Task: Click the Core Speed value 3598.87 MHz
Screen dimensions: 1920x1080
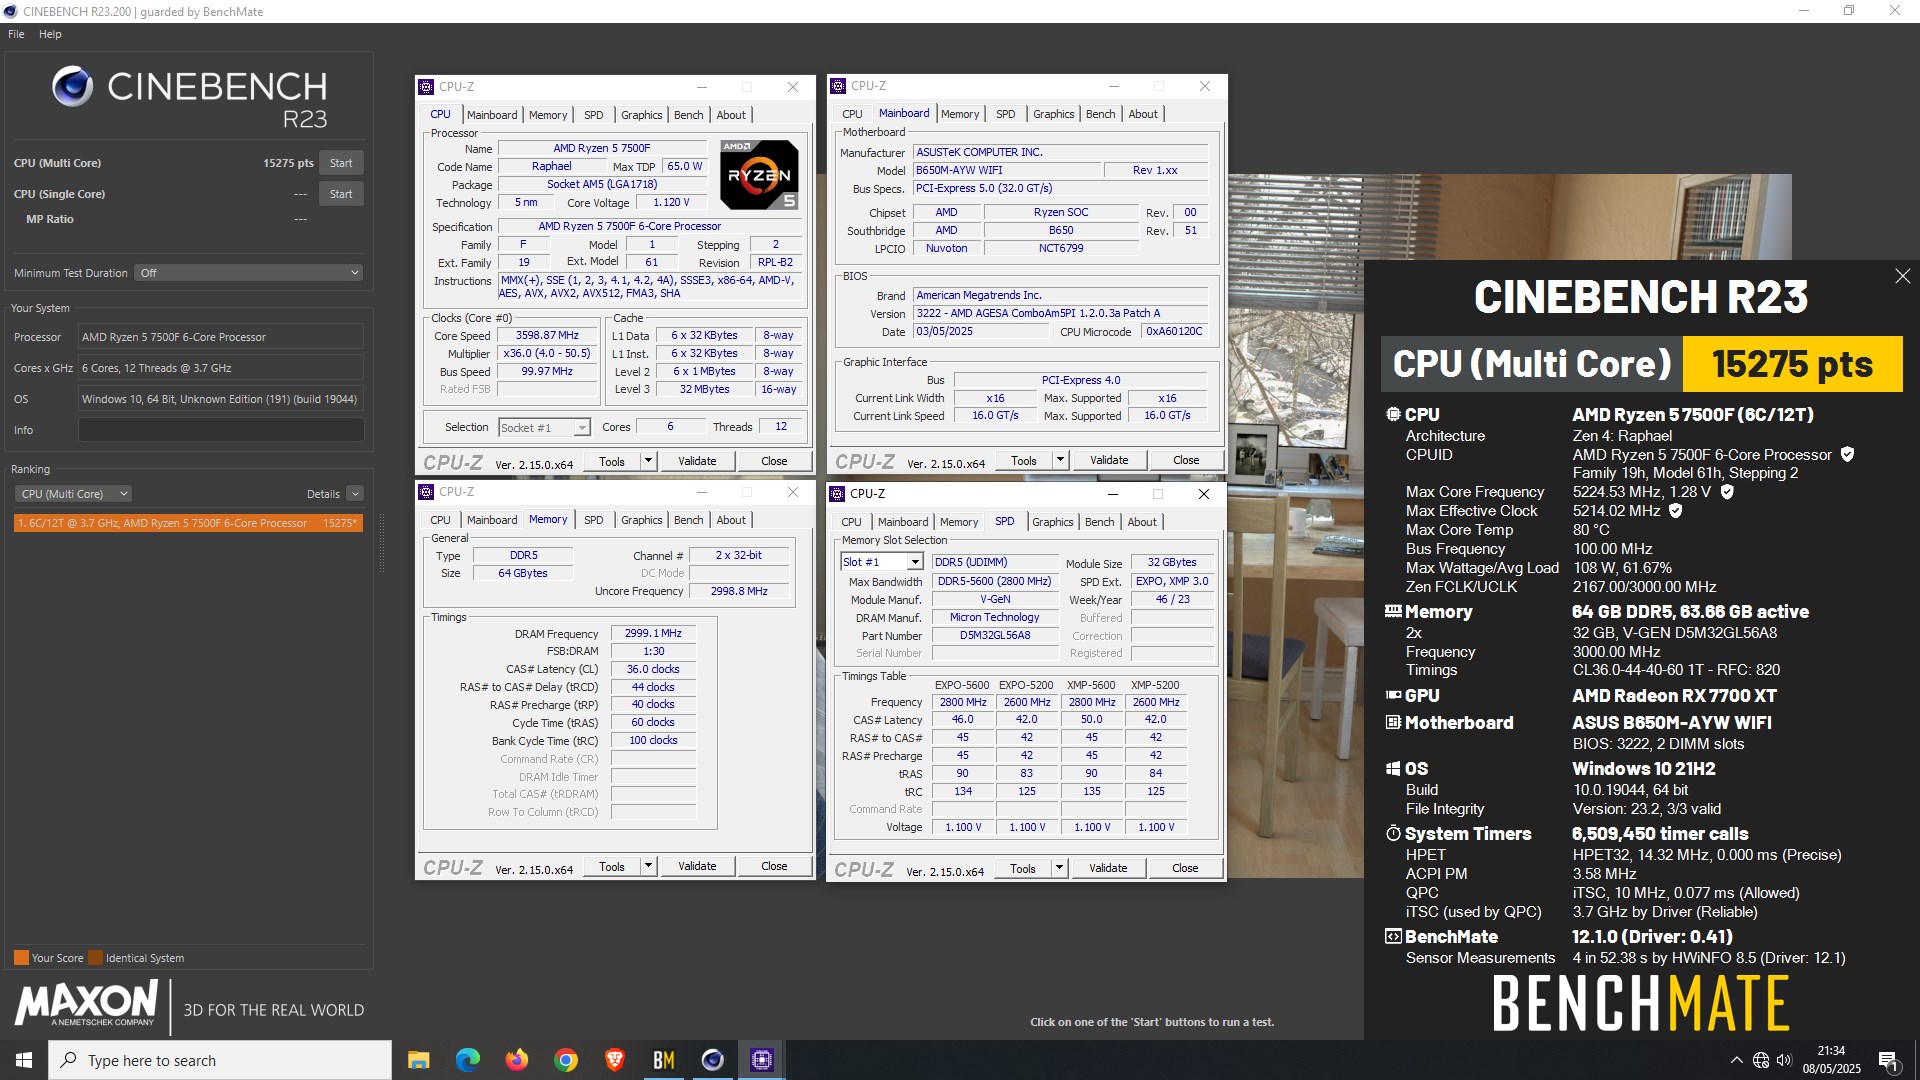Action: (547, 336)
